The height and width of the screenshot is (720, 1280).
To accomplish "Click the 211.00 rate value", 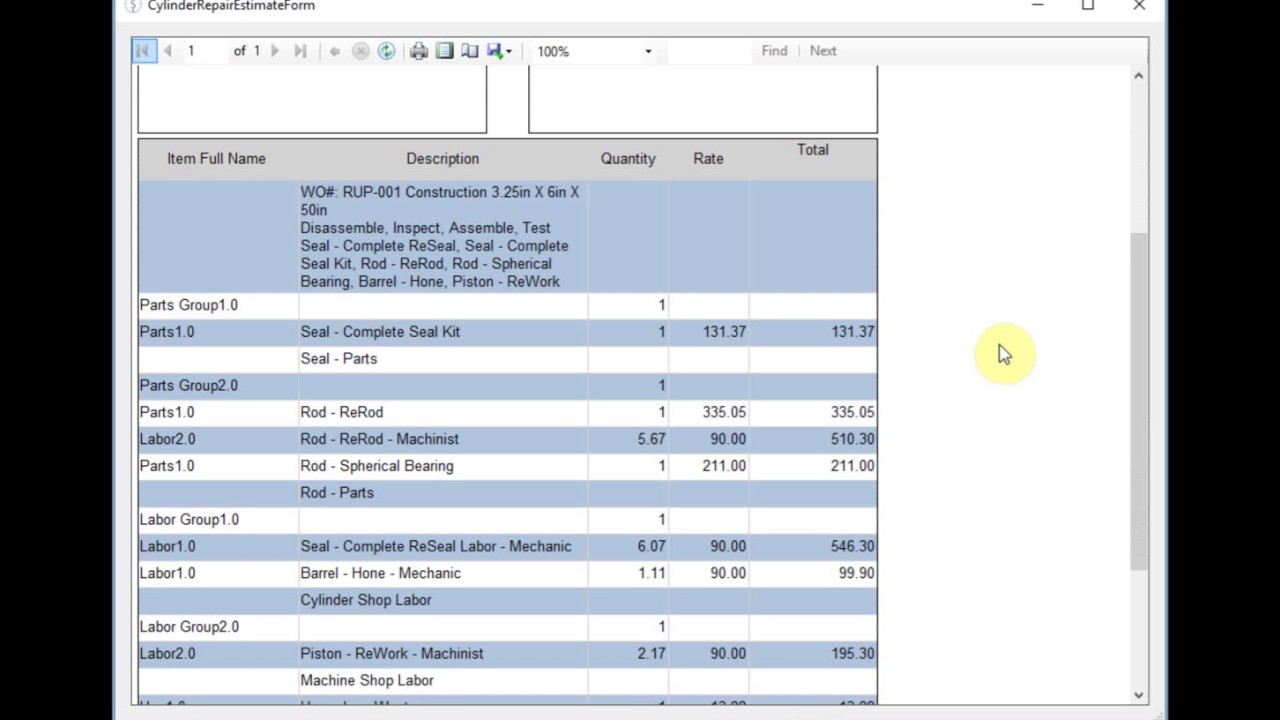I will pos(724,466).
